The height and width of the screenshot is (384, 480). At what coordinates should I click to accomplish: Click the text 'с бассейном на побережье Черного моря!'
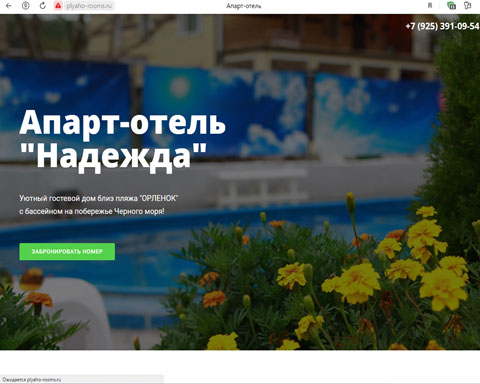[x=92, y=211]
